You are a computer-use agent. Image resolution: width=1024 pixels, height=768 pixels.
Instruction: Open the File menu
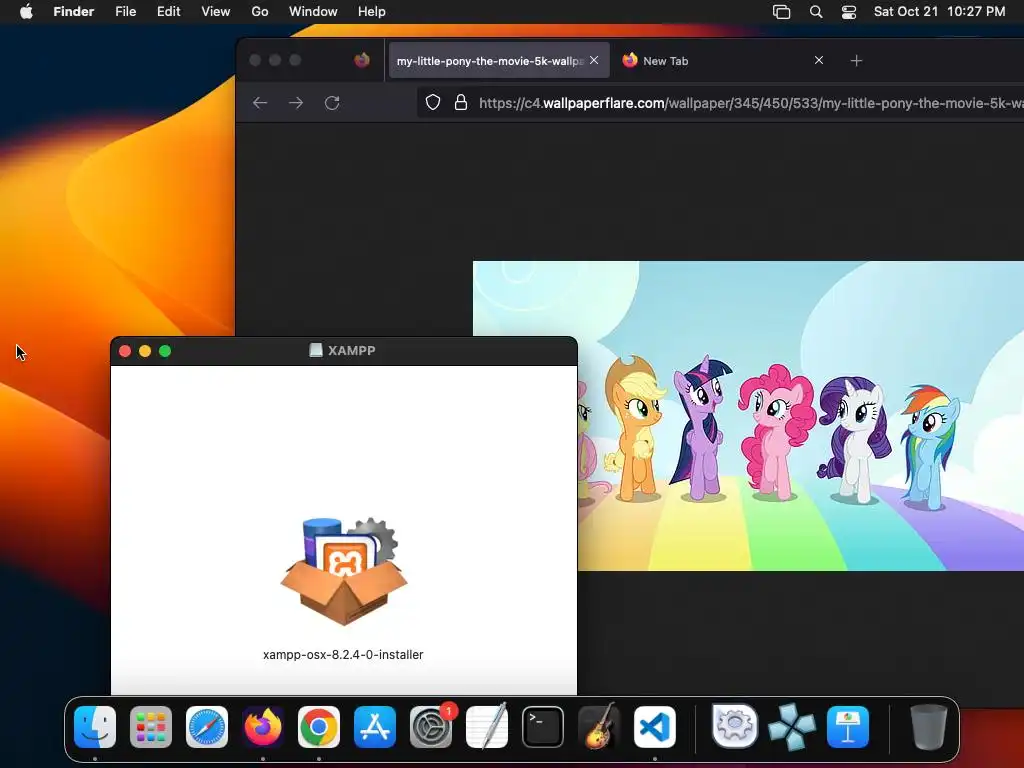pos(125,12)
